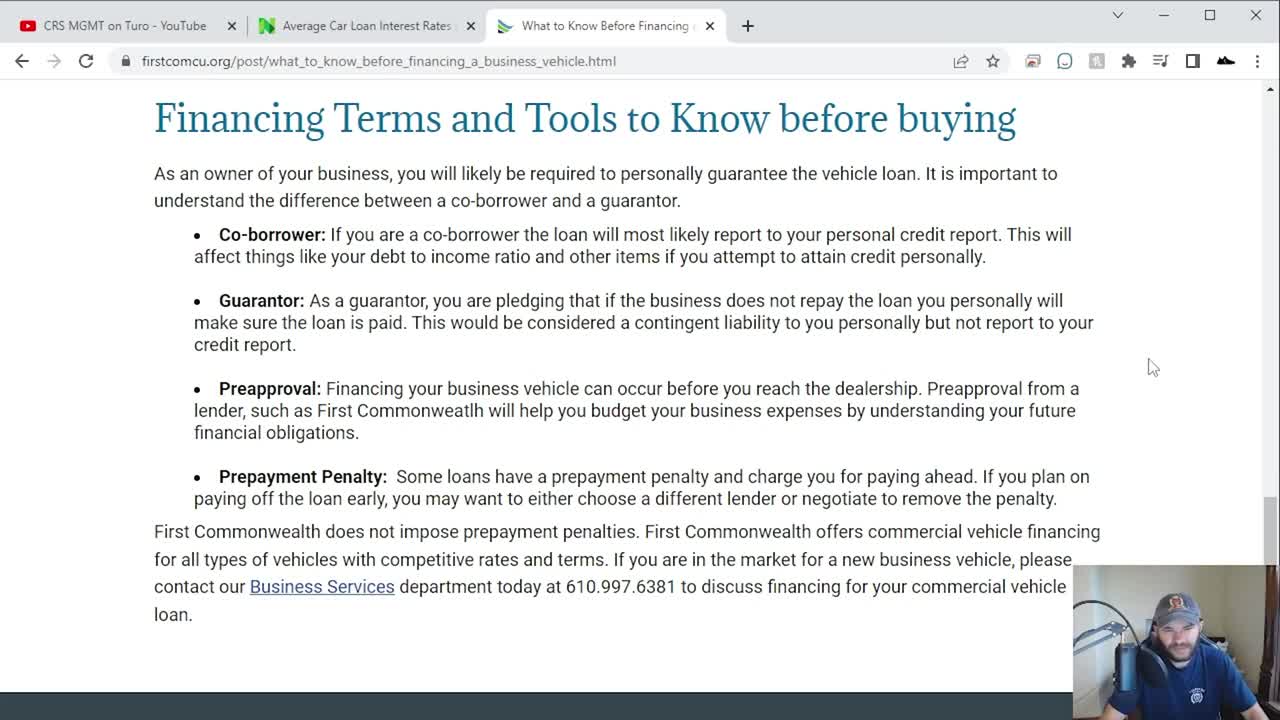1280x720 pixels.
Task: Click 'As an owner of your business' paragraph
Action: click(x=606, y=187)
